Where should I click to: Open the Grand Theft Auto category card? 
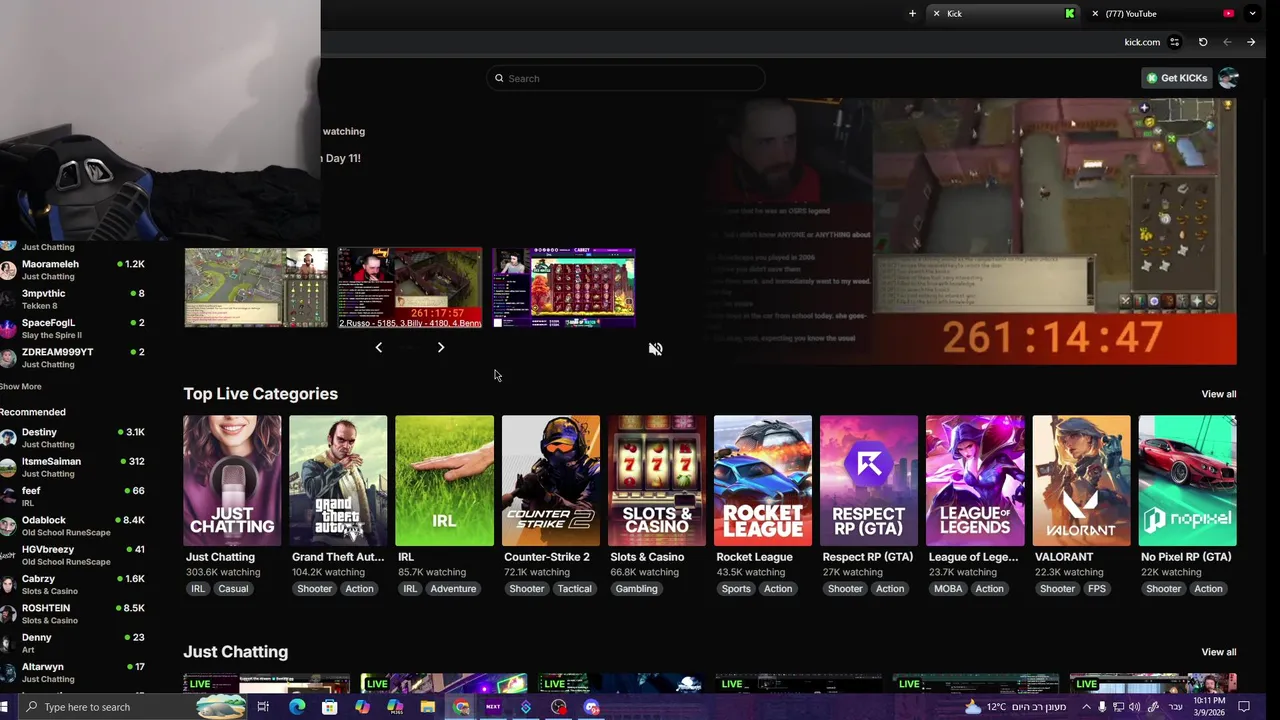pyautogui.click(x=338, y=481)
